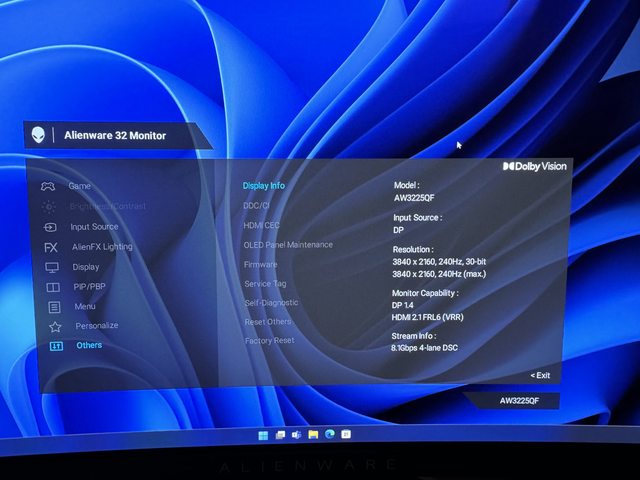Viewport: 640px width, 480px height.
Task: Open Personalize via the star icon
Action: pyautogui.click(x=55, y=326)
